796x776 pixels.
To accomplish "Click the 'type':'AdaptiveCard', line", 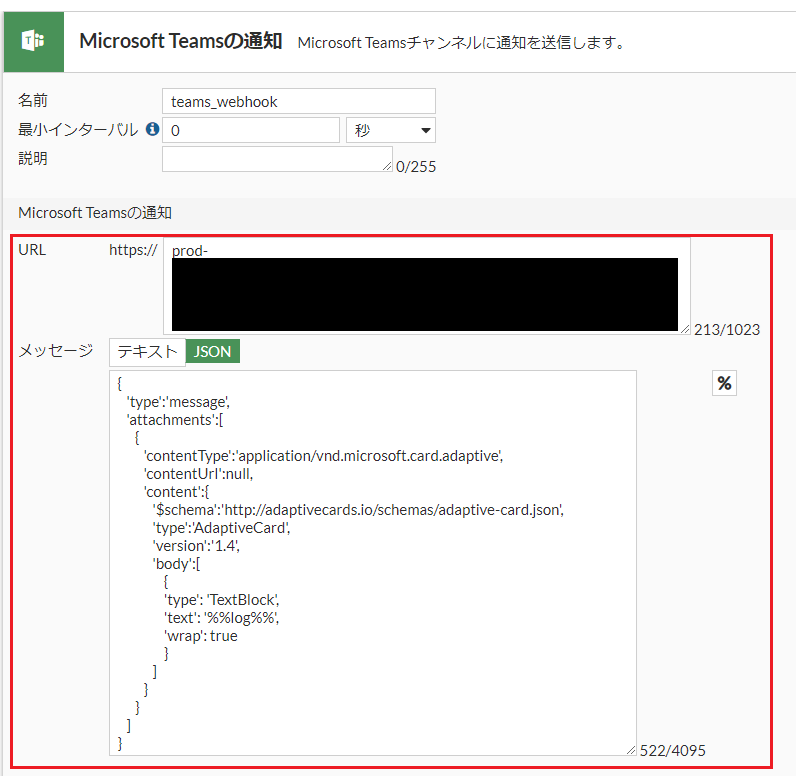I will coord(221,528).
